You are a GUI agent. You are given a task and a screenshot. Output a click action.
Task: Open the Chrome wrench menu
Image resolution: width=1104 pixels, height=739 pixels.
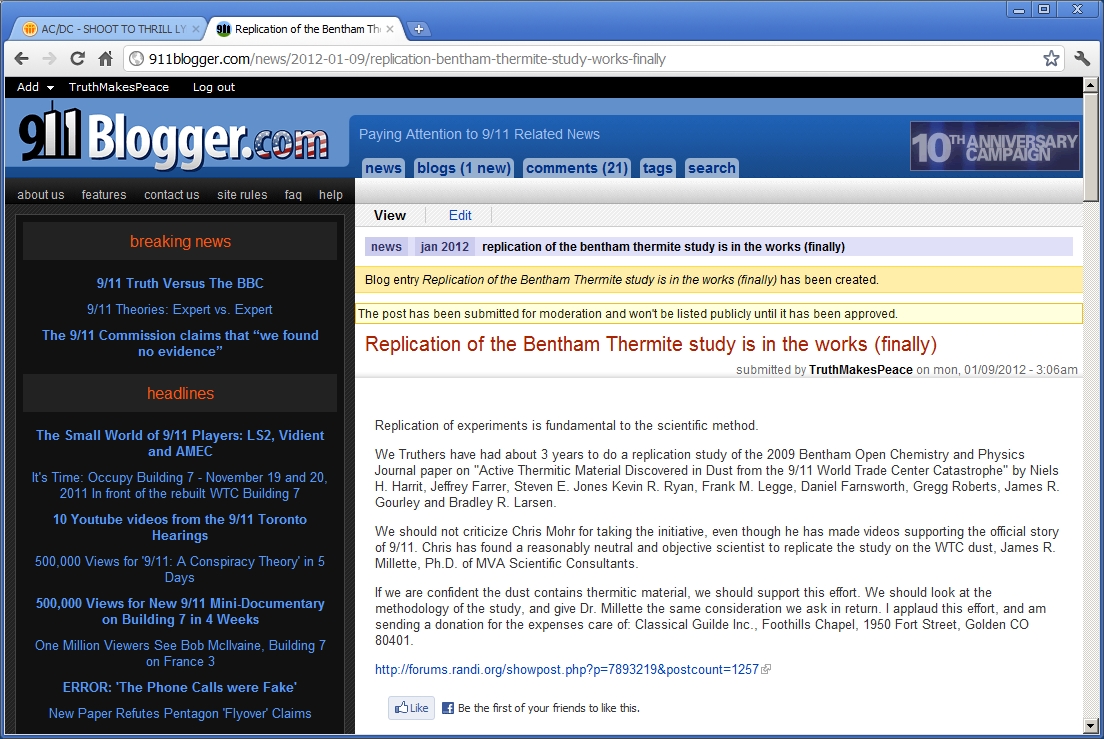1082,58
